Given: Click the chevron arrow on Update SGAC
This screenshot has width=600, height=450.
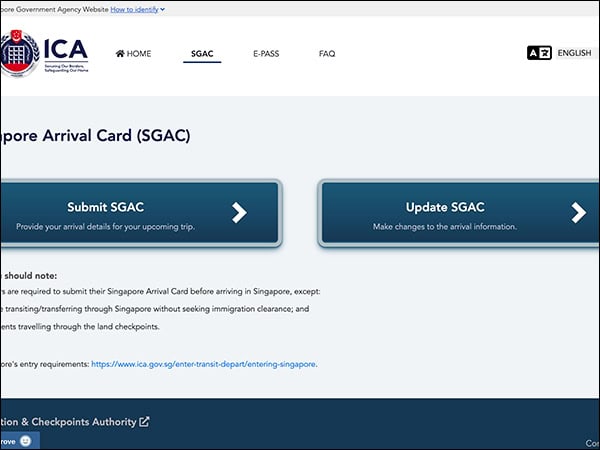Looking at the screenshot, I should [x=579, y=213].
